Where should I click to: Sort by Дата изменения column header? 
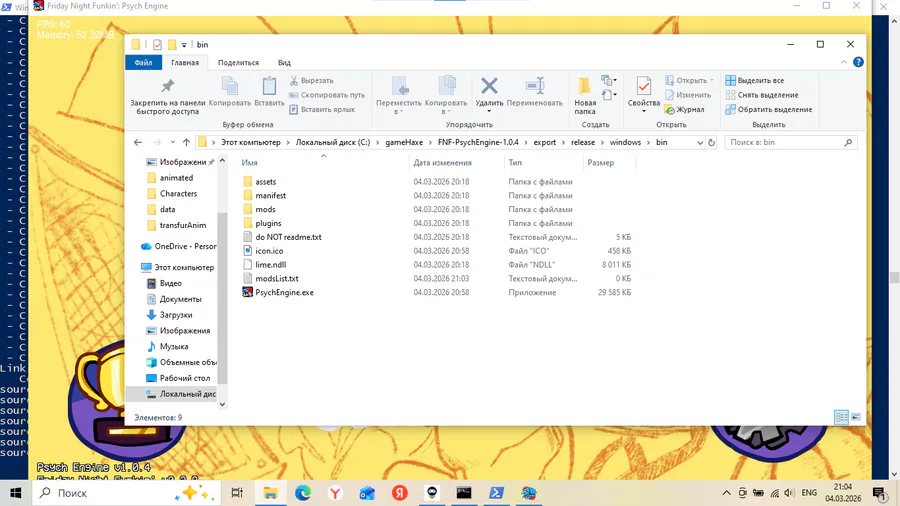[443, 162]
